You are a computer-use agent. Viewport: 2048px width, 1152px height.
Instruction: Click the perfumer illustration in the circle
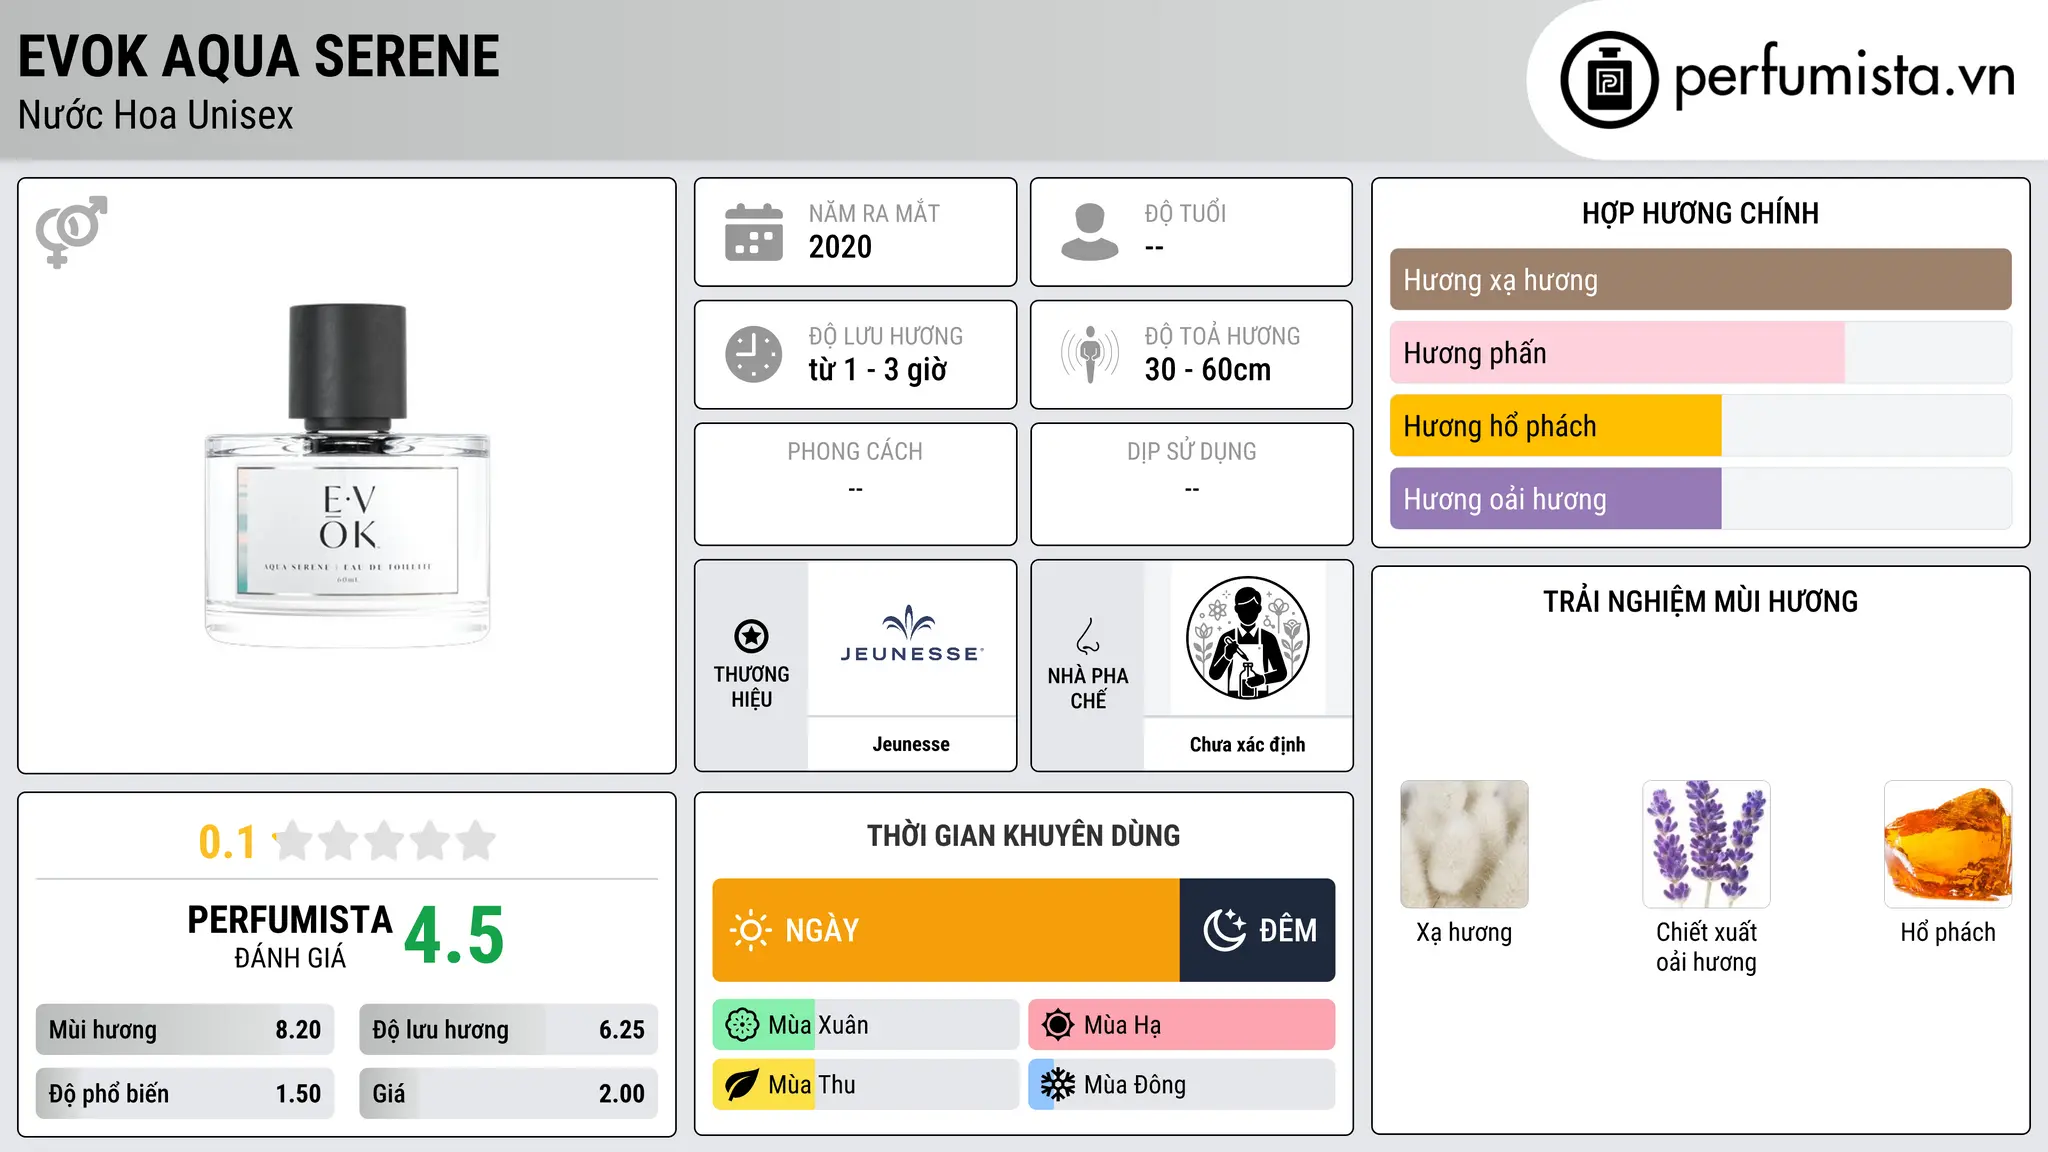[1247, 638]
